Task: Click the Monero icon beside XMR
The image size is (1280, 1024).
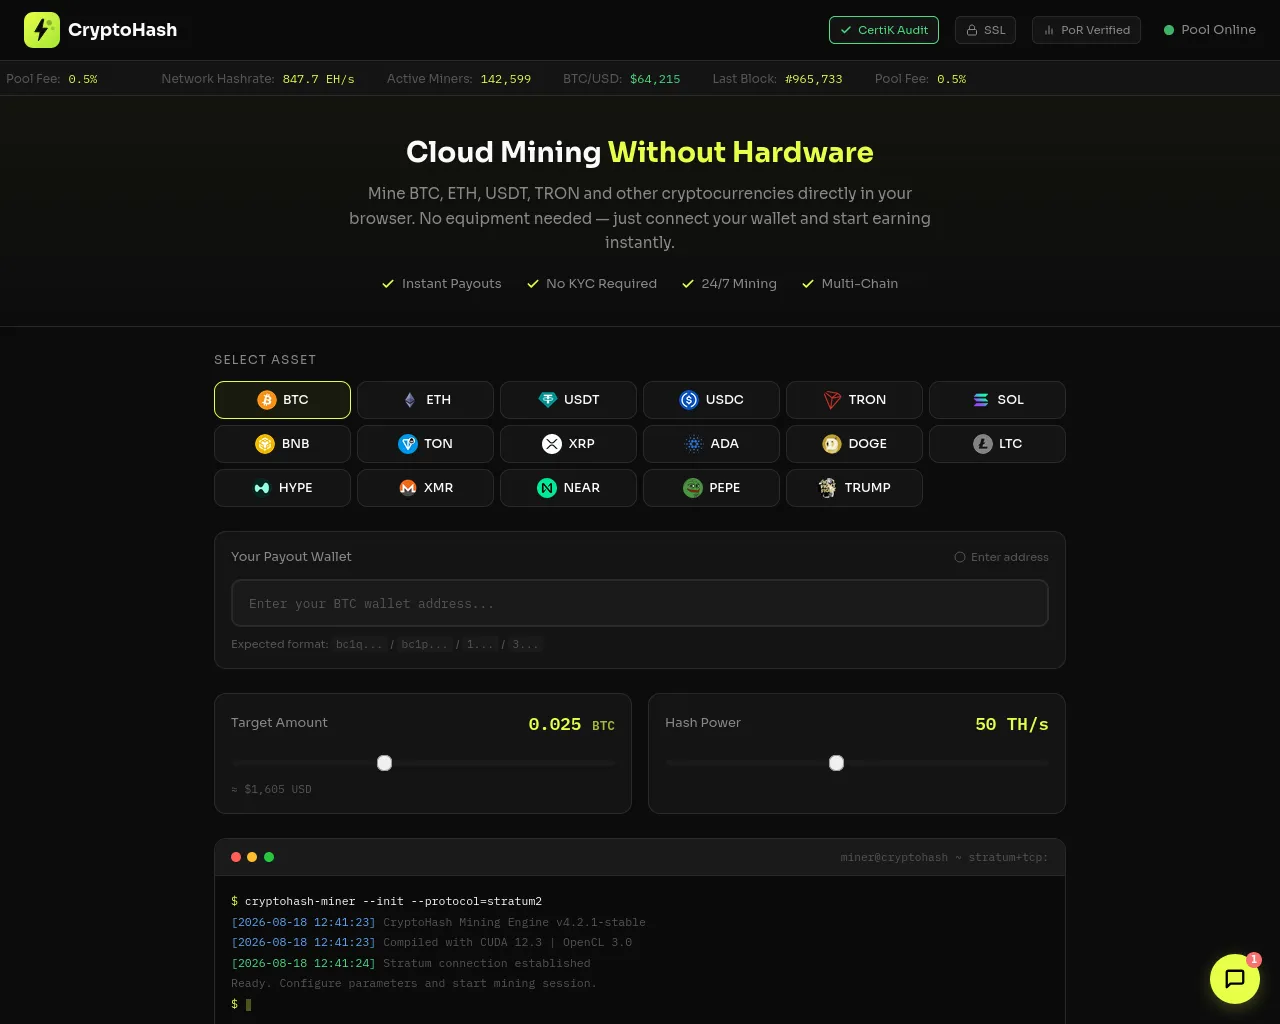Action: [408, 488]
